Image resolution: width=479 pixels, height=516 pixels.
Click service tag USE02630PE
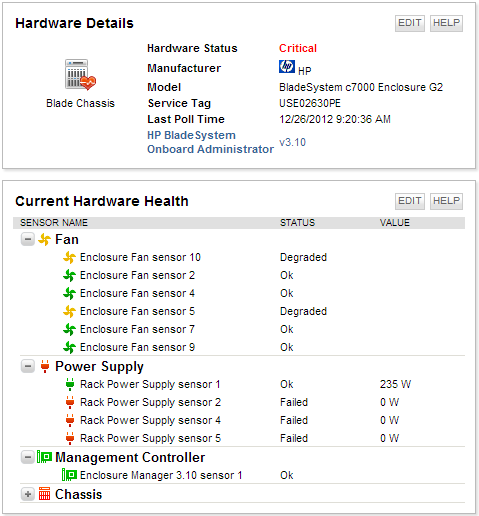(310, 103)
